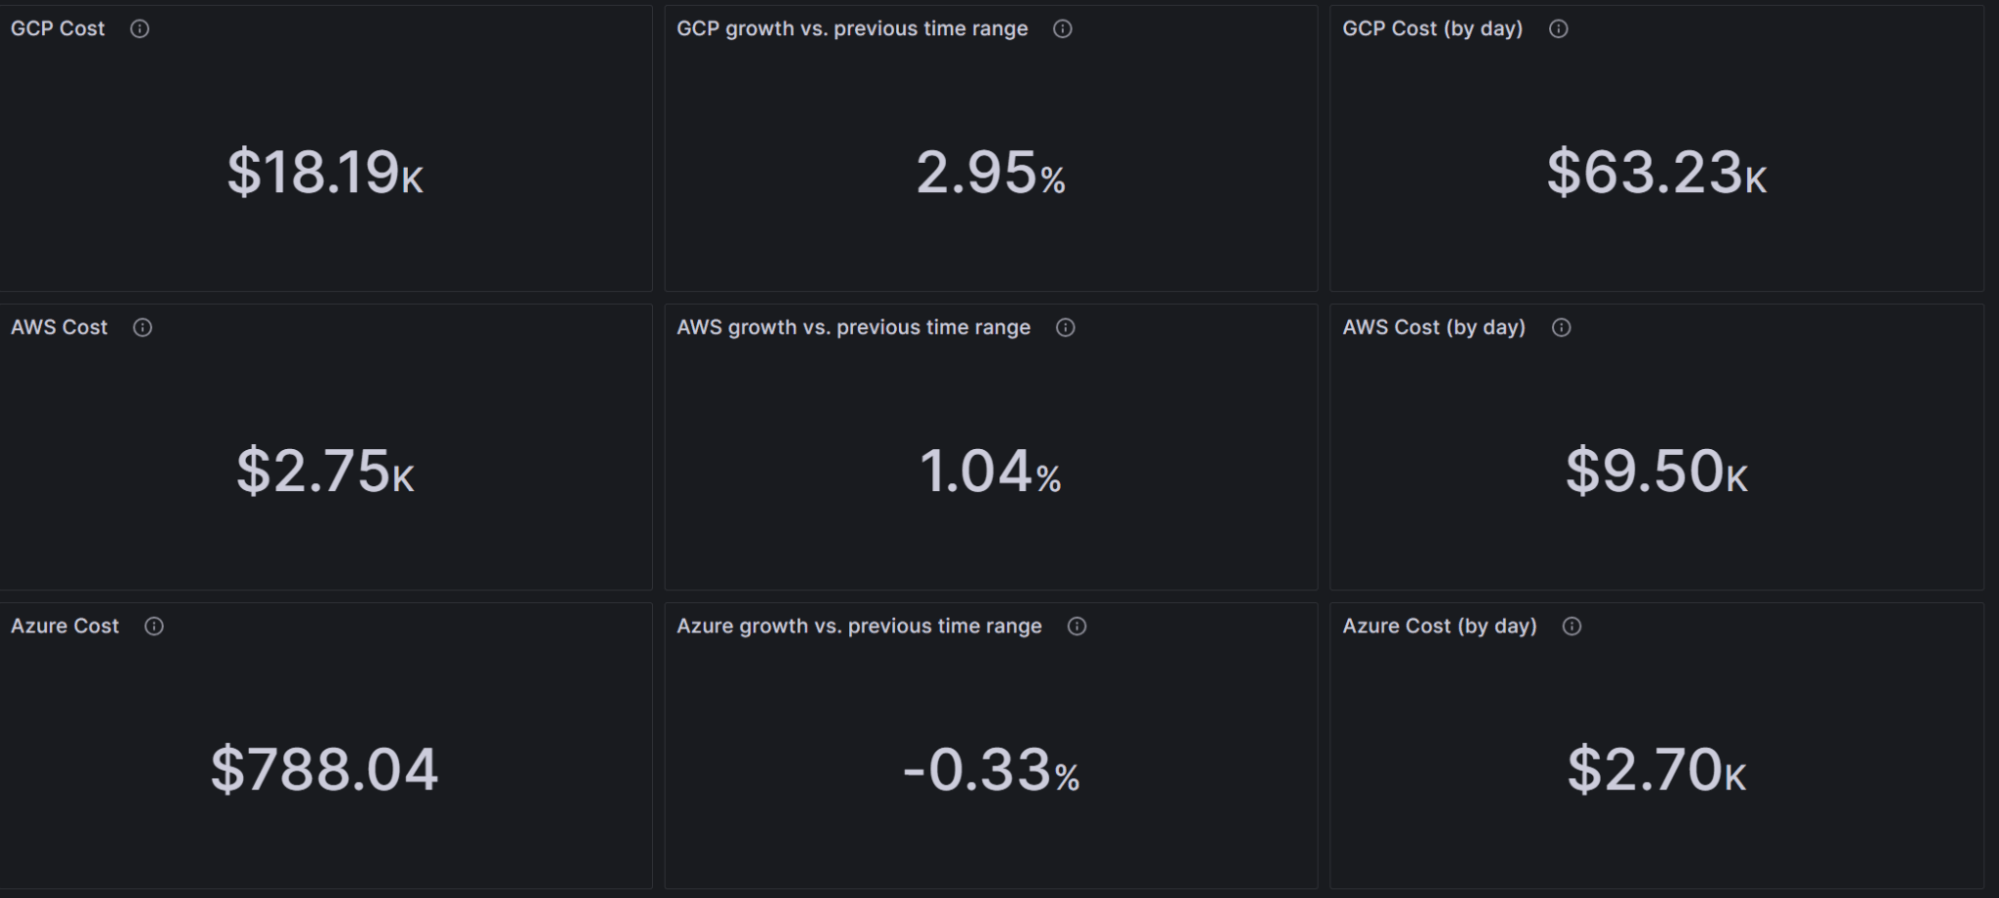1999x898 pixels.
Task: Select the $18.19K GCP Cost value
Action: 324,172
